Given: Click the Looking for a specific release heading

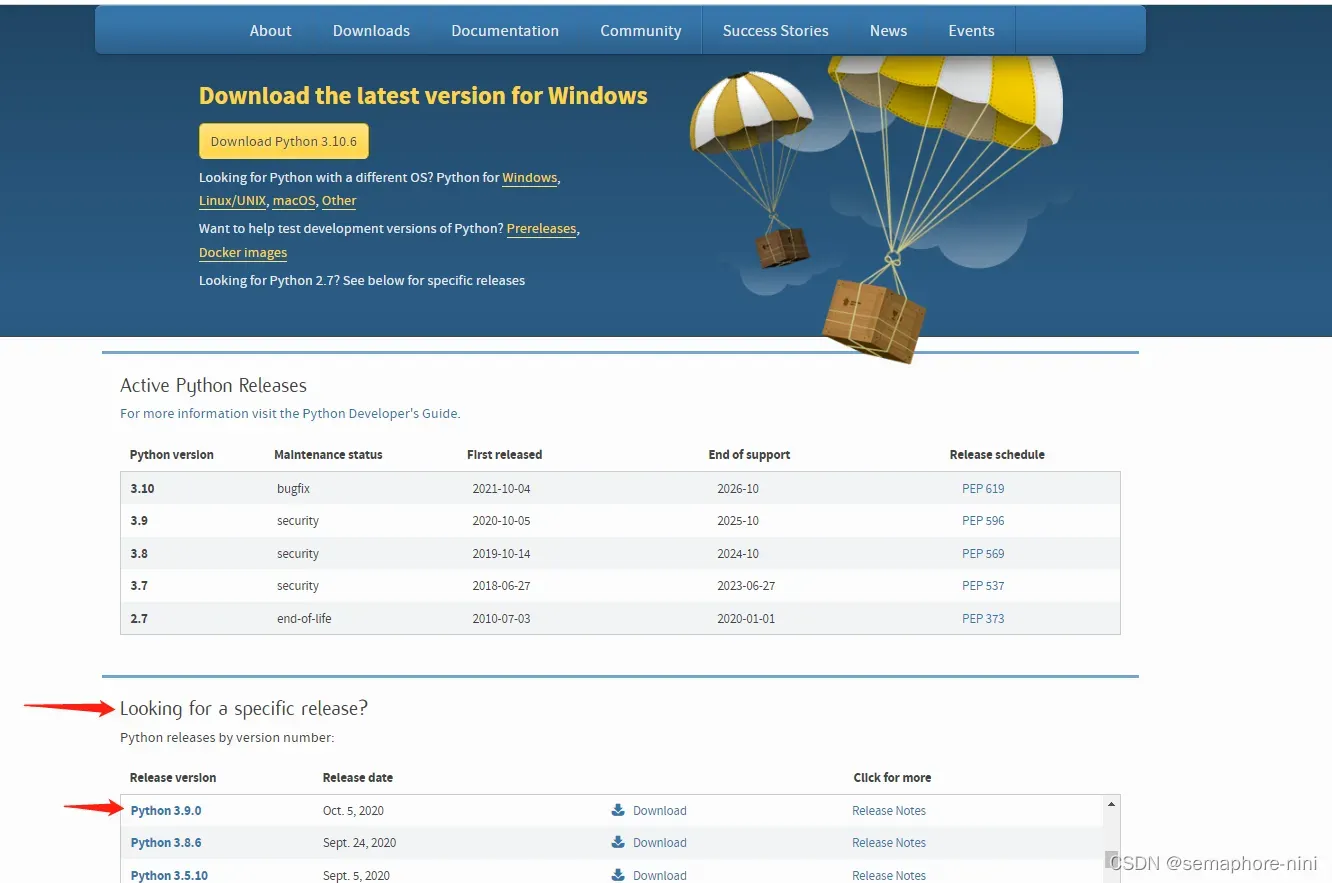Looking at the screenshot, I should coord(244,709).
